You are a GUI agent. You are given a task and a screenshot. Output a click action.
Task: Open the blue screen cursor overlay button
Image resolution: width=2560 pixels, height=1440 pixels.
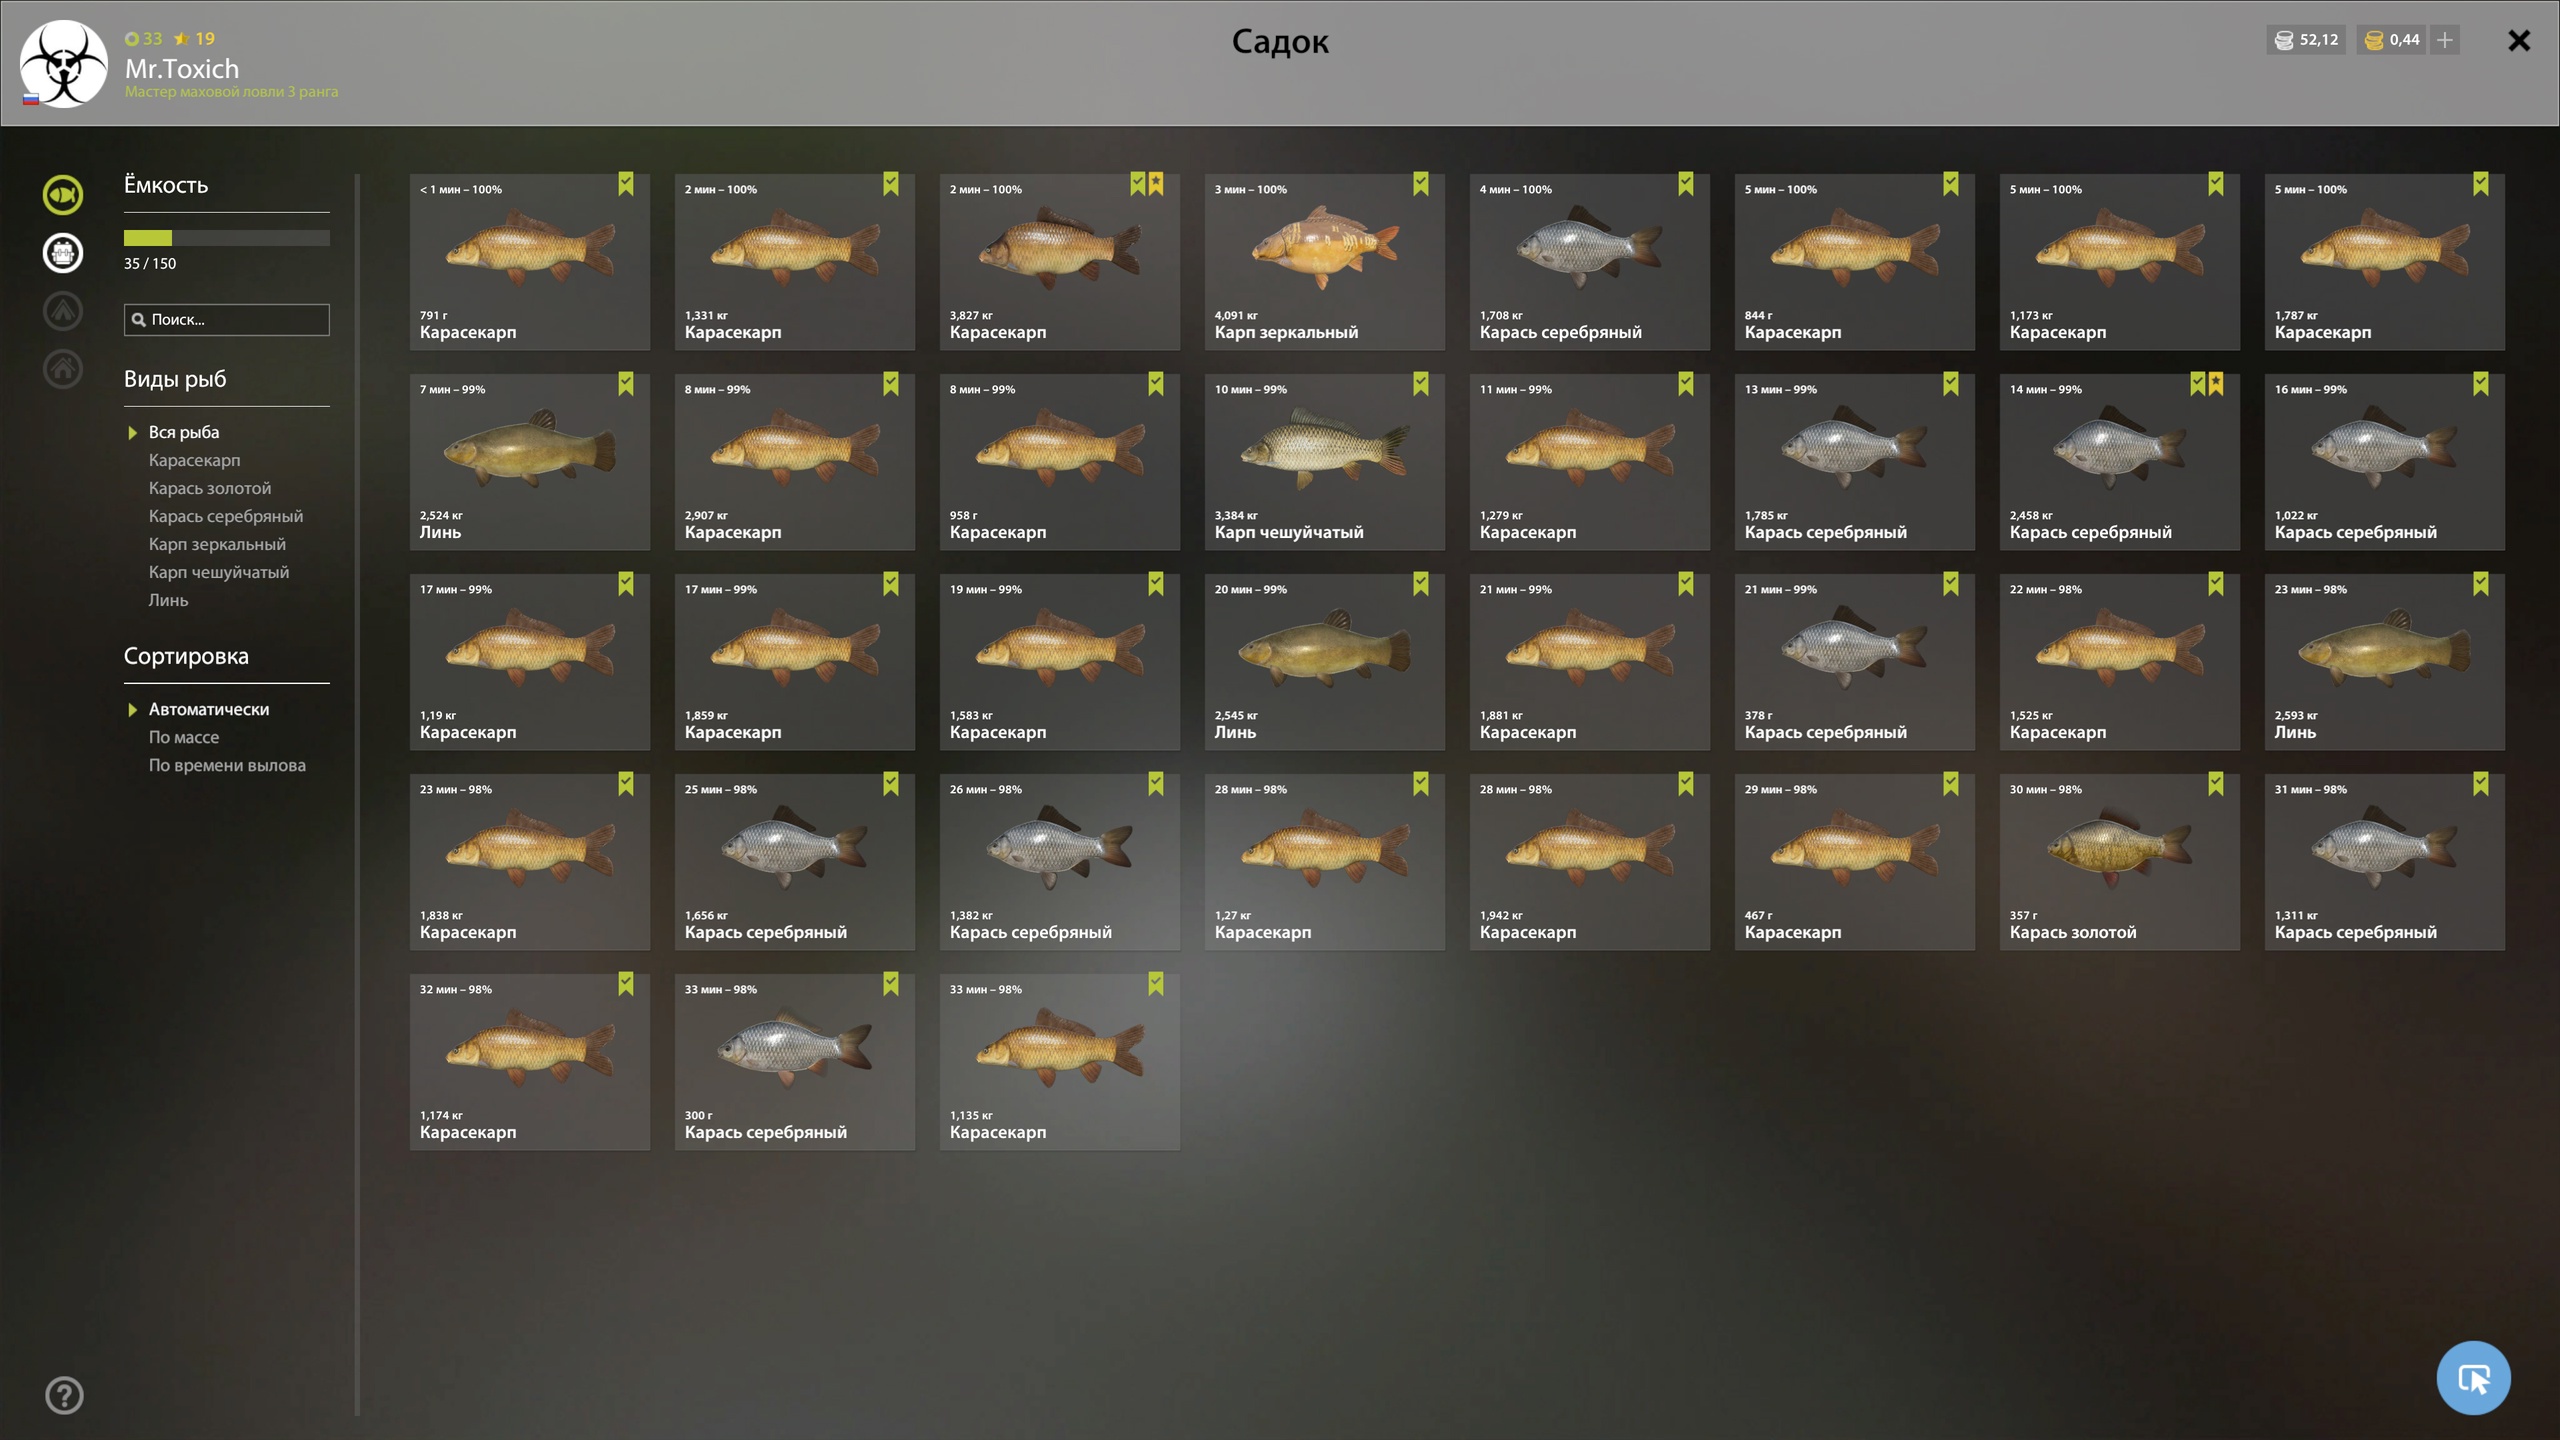pyautogui.click(x=2473, y=1378)
